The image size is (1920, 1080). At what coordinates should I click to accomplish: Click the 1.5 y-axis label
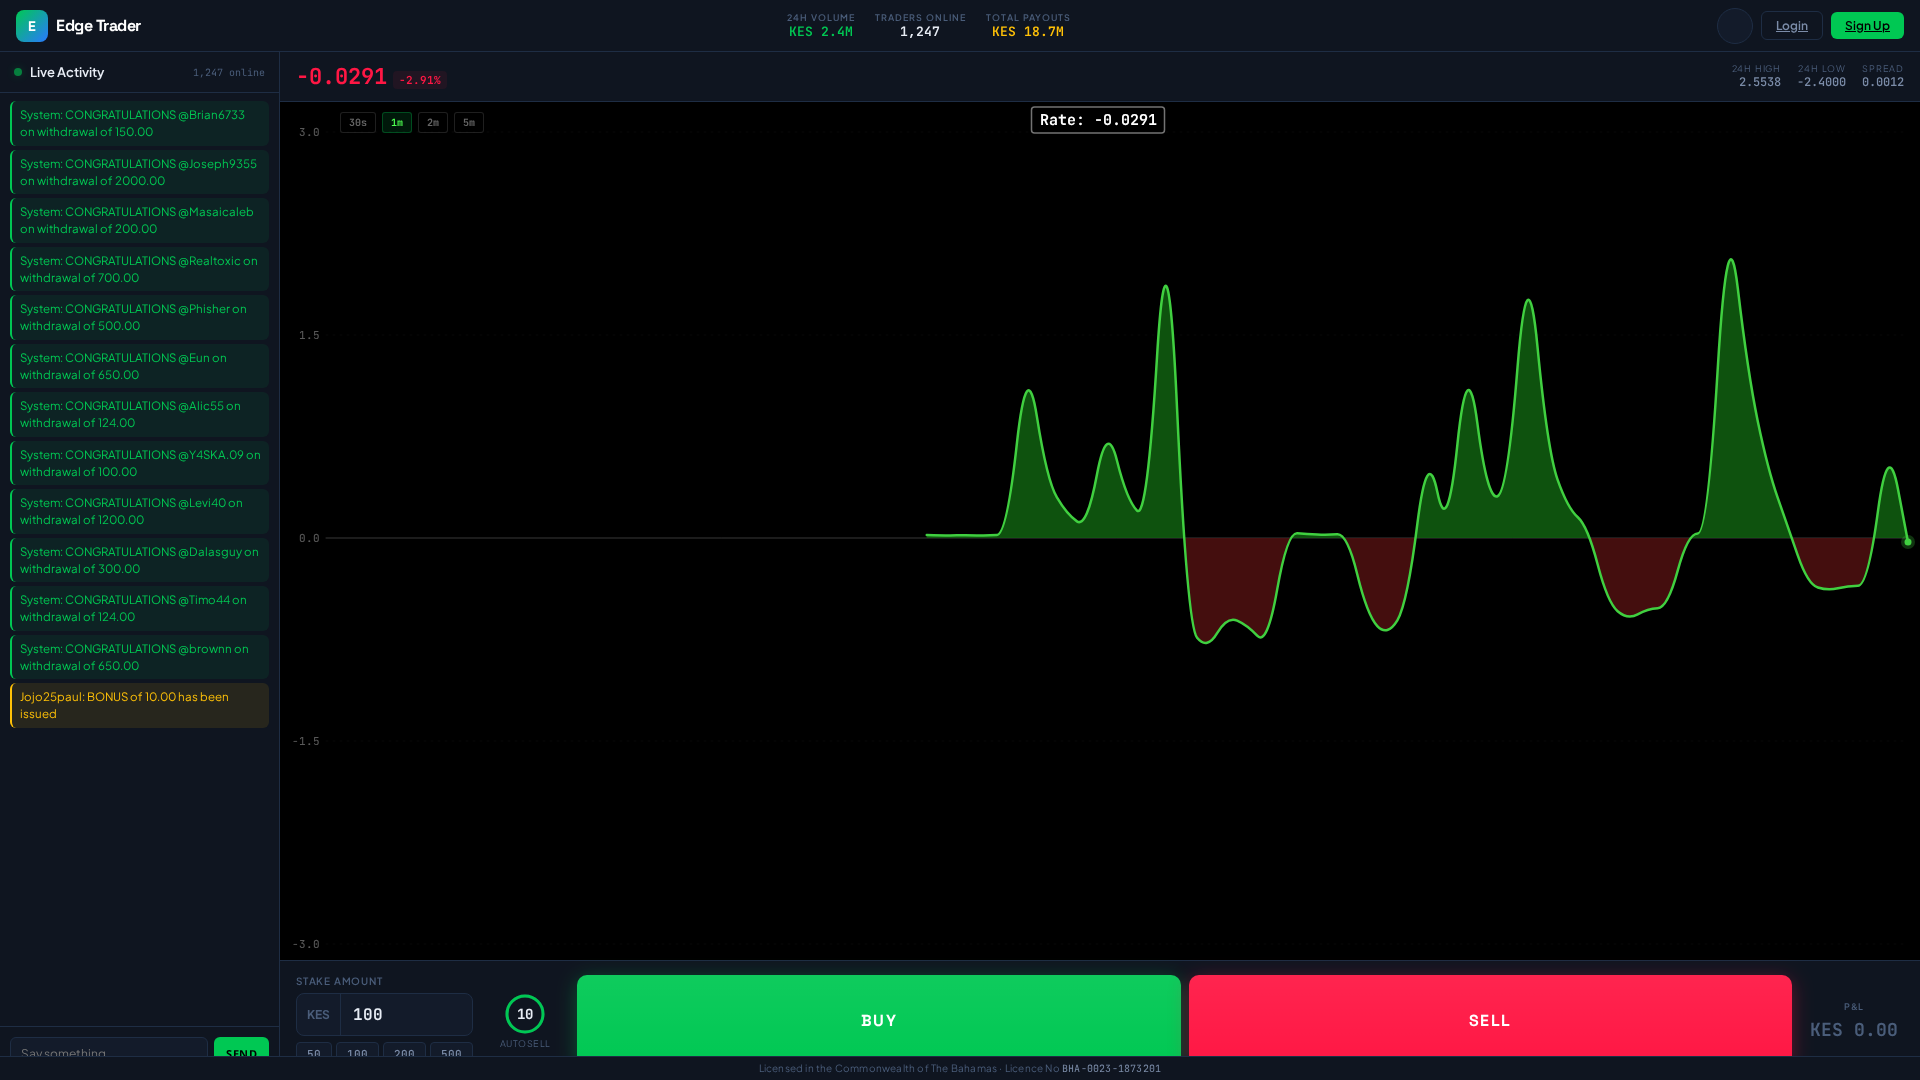click(x=309, y=335)
